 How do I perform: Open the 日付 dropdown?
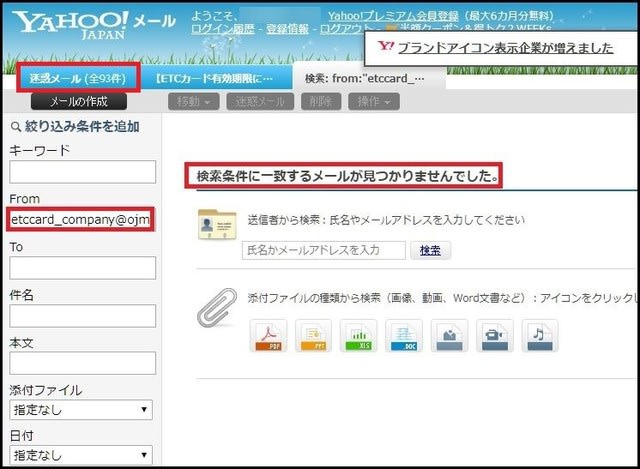click(x=81, y=455)
